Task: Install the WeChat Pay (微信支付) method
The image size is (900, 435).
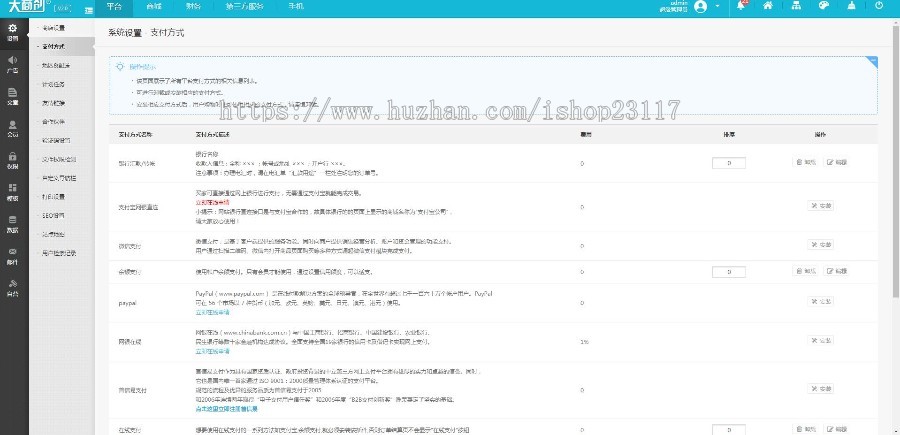Action: (821, 244)
